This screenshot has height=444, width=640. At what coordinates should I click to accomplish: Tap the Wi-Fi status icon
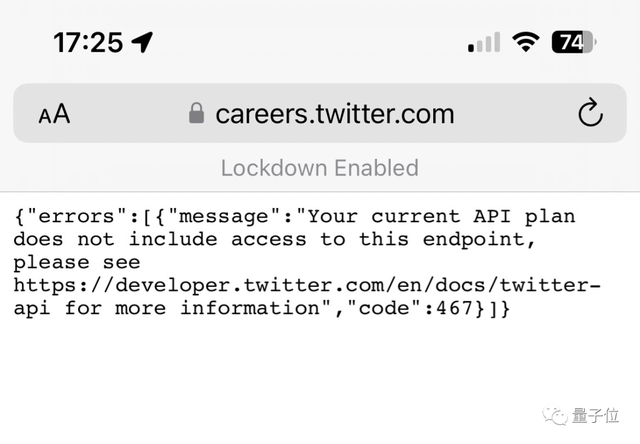524,42
